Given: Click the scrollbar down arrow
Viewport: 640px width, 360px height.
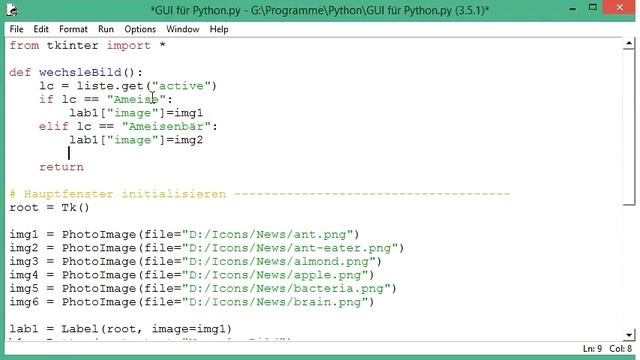Looking at the screenshot, I should click(629, 335).
